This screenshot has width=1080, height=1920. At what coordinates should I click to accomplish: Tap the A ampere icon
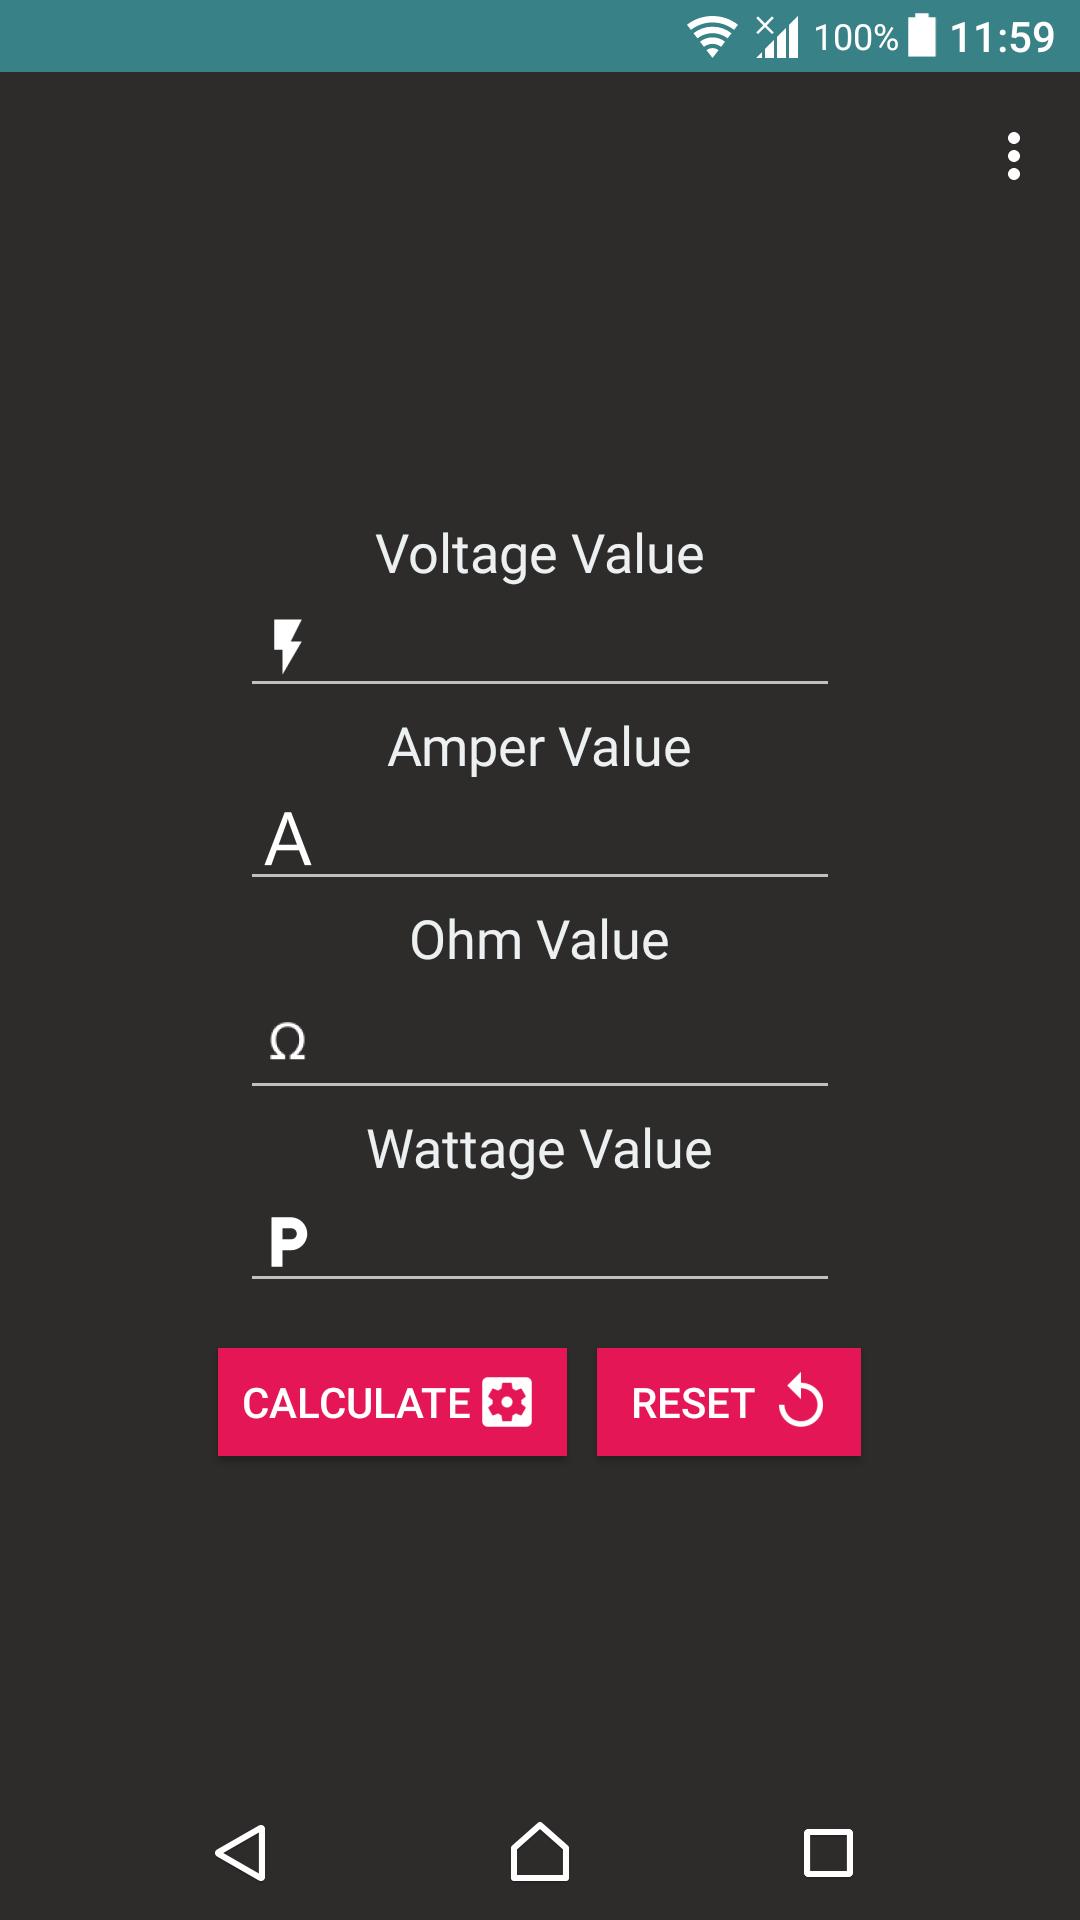(x=288, y=839)
